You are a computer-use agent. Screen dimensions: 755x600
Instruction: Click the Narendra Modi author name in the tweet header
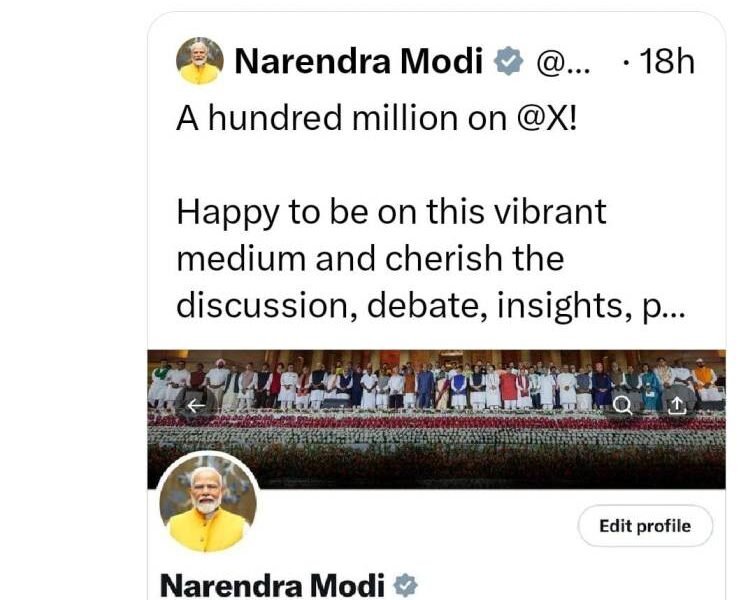pyautogui.click(x=358, y=62)
